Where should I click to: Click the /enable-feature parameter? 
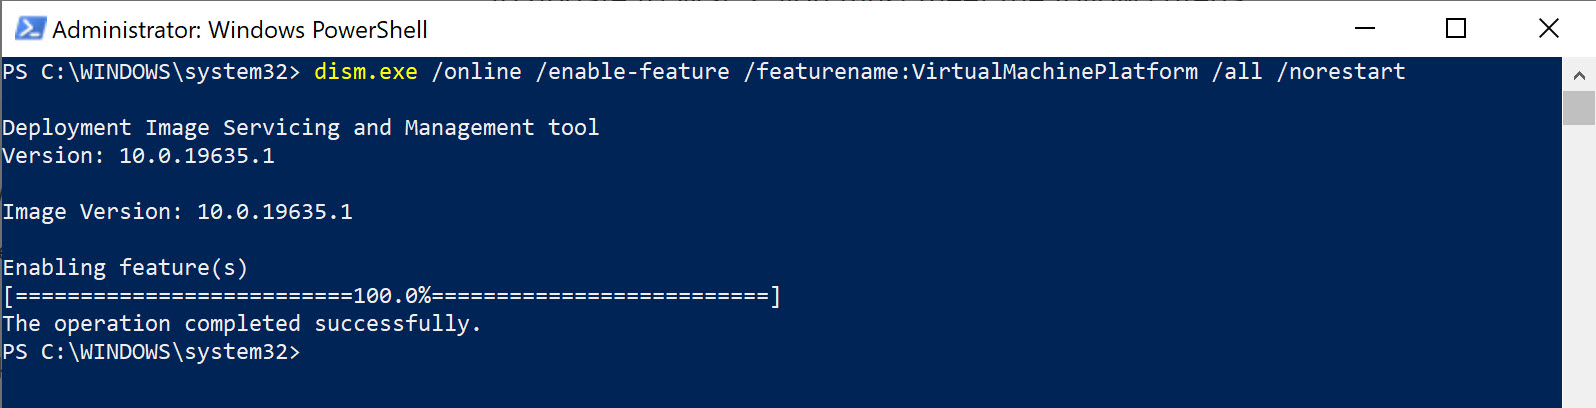click(x=633, y=72)
